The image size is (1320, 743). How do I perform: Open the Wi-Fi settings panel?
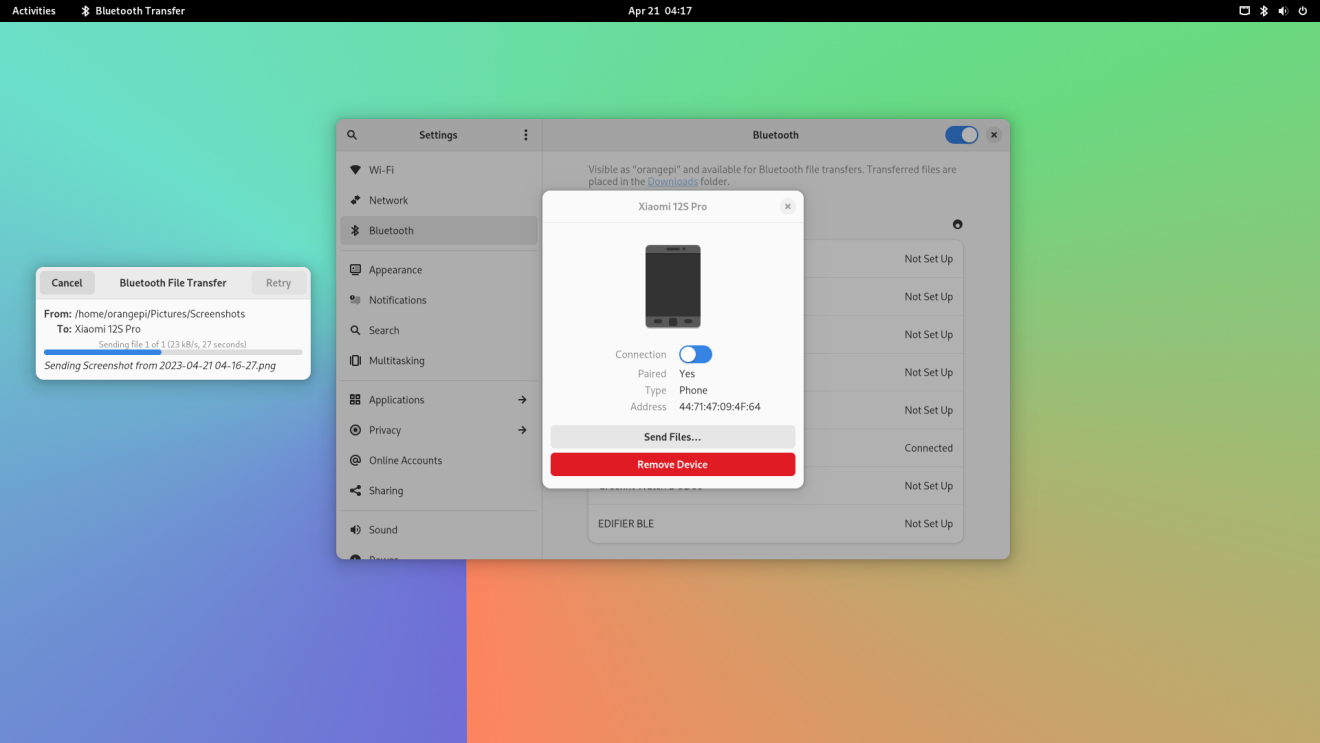[439, 170]
